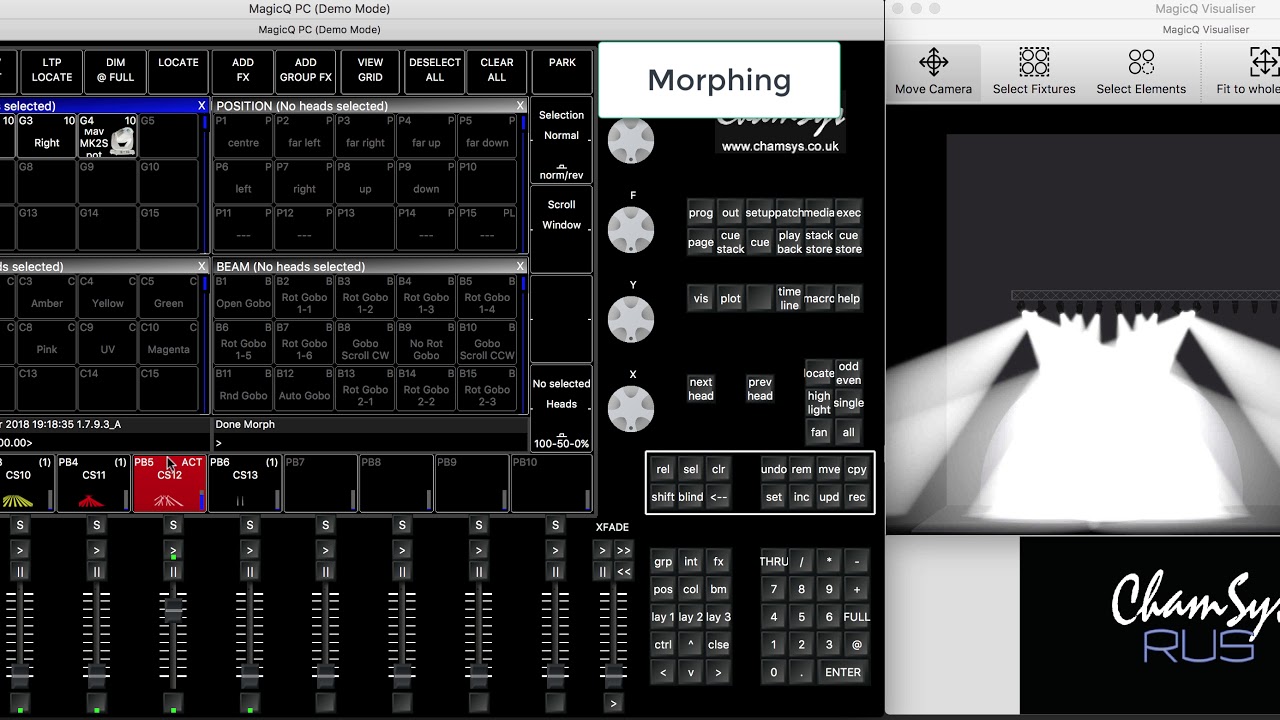This screenshot has height=720, width=1280.
Task: Open the setup window
Action: coord(760,213)
